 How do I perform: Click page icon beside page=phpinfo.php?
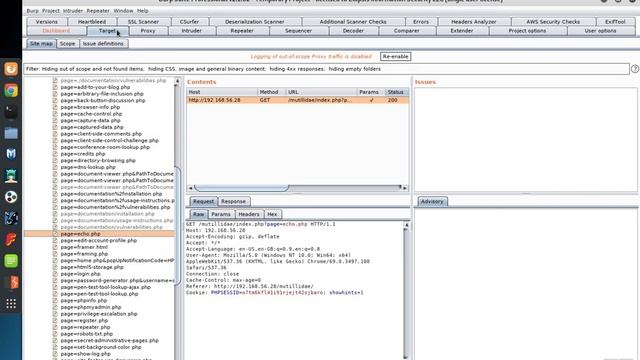click(x=55, y=300)
